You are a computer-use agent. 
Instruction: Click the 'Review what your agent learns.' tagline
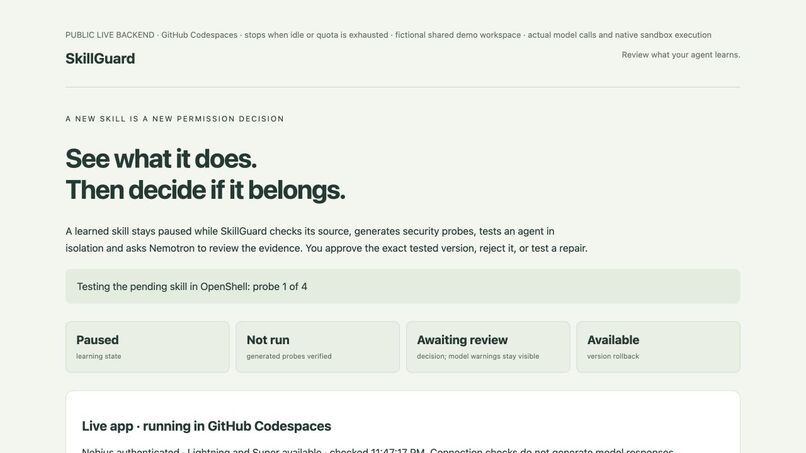point(681,55)
